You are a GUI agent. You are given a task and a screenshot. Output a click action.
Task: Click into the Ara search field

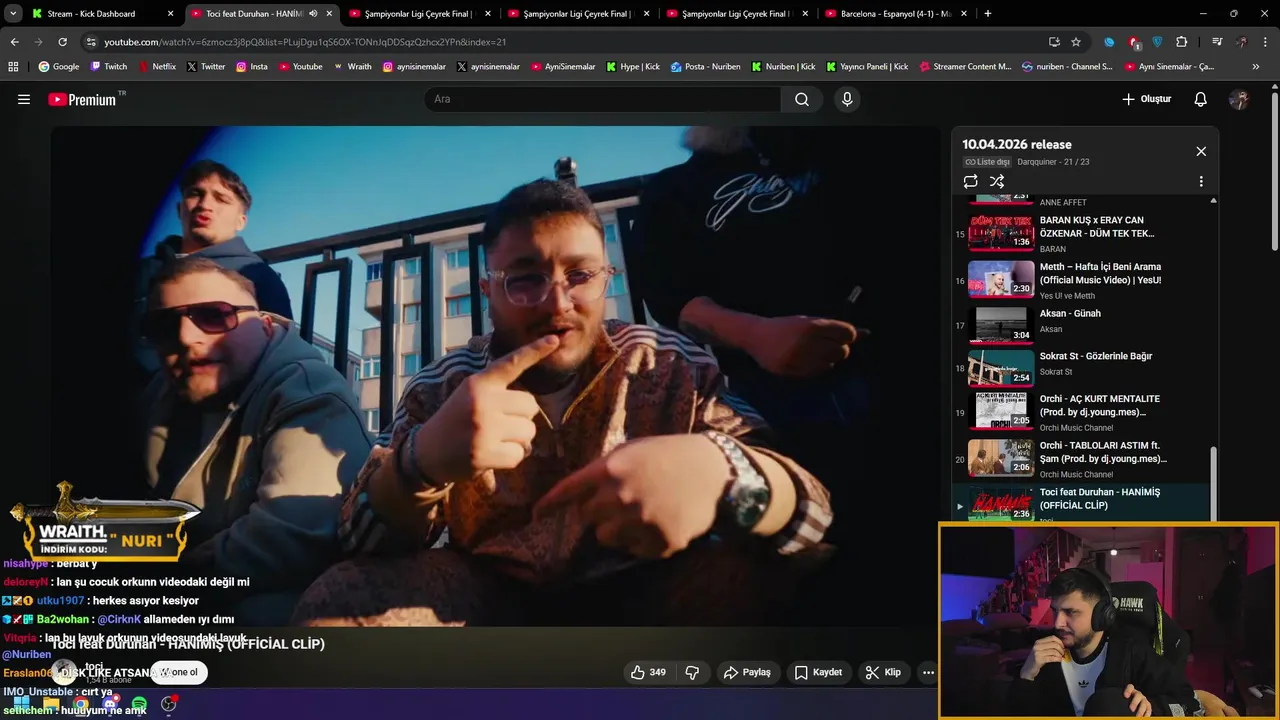(604, 99)
